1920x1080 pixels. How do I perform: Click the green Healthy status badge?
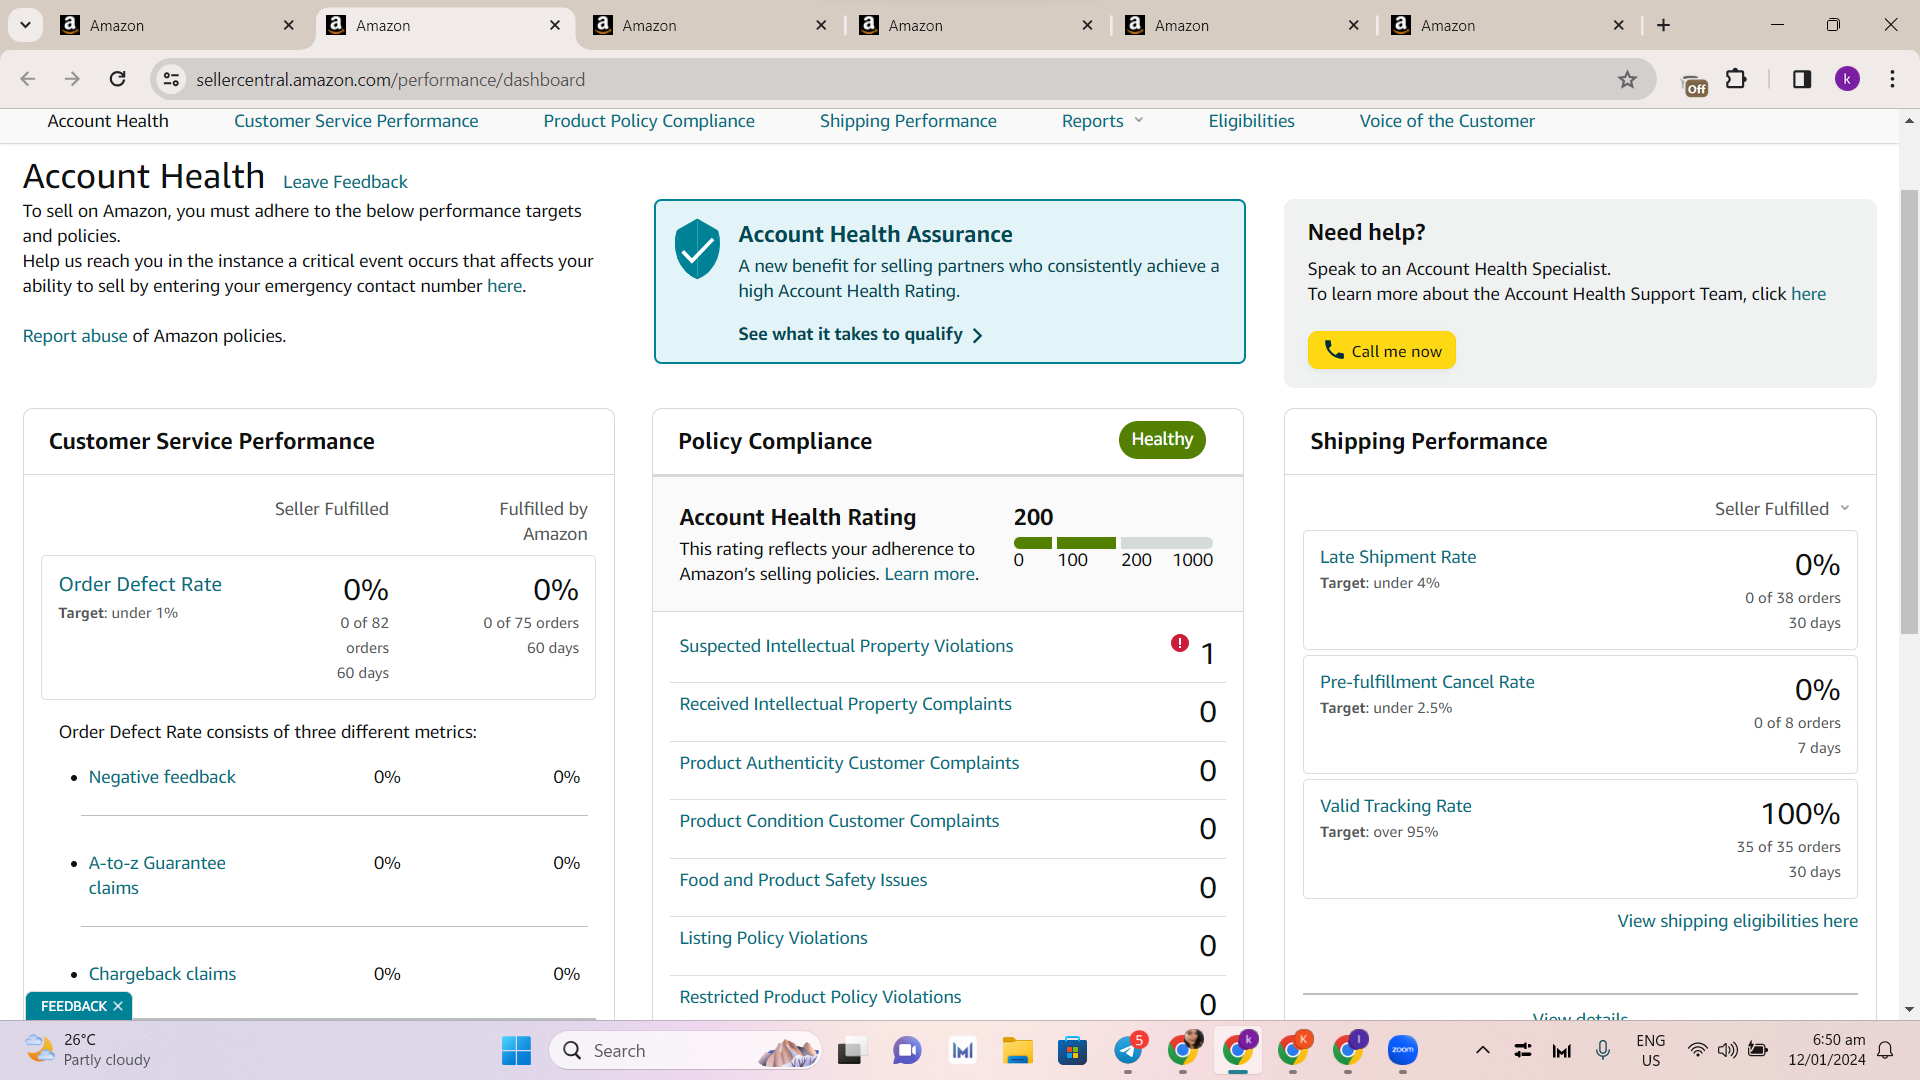1162,440
